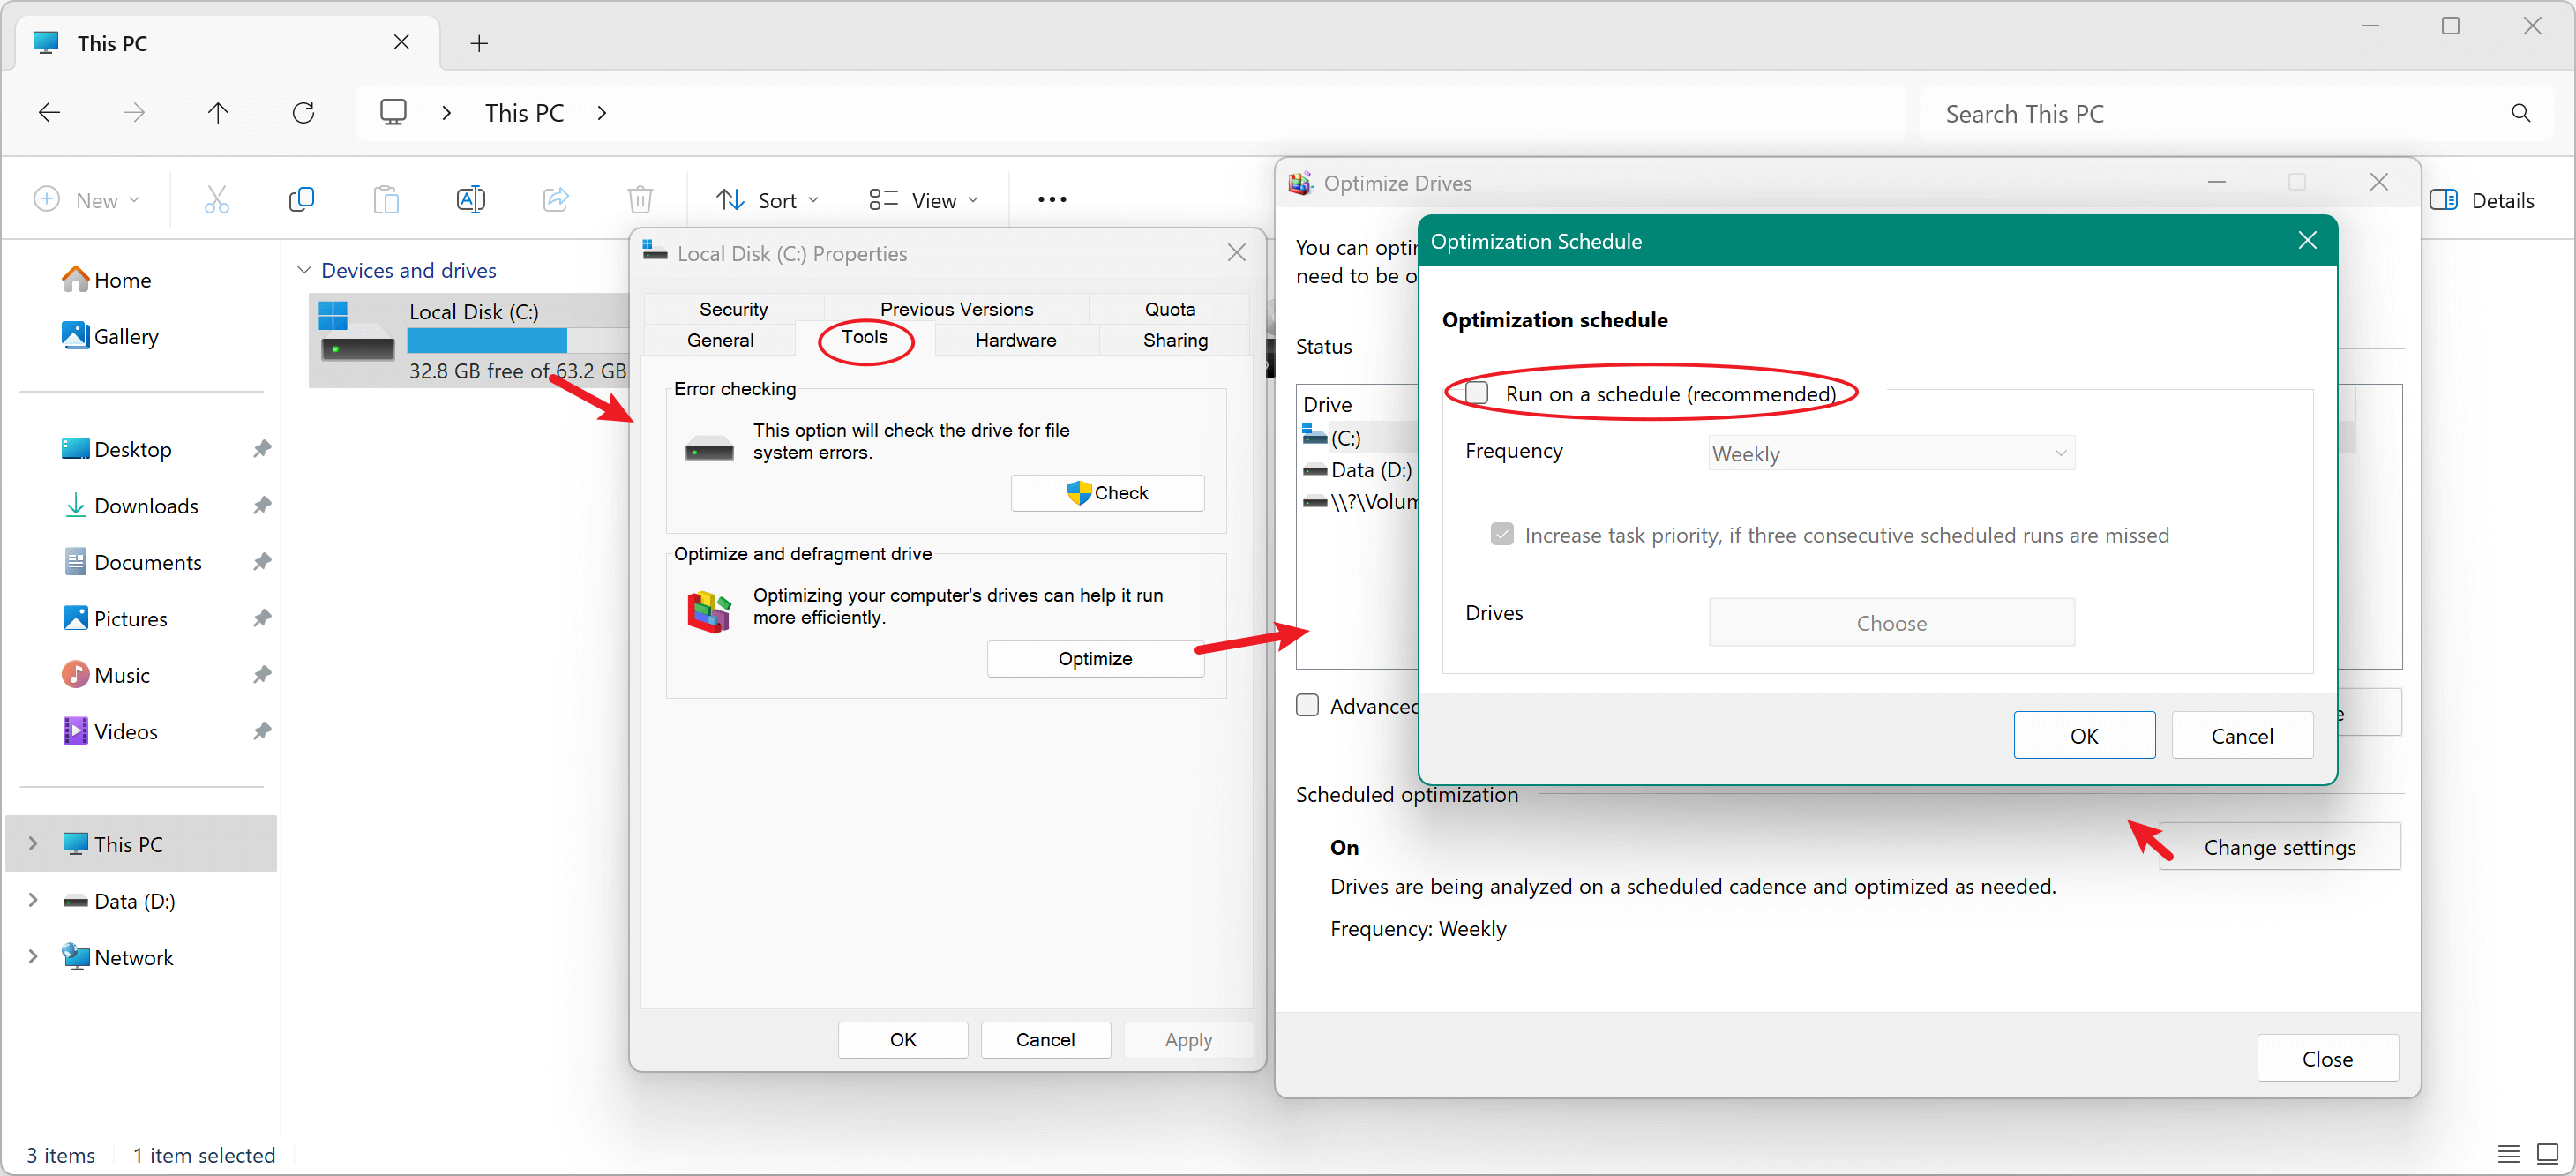
Task: Click the Delete trash icon
Action: point(640,200)
